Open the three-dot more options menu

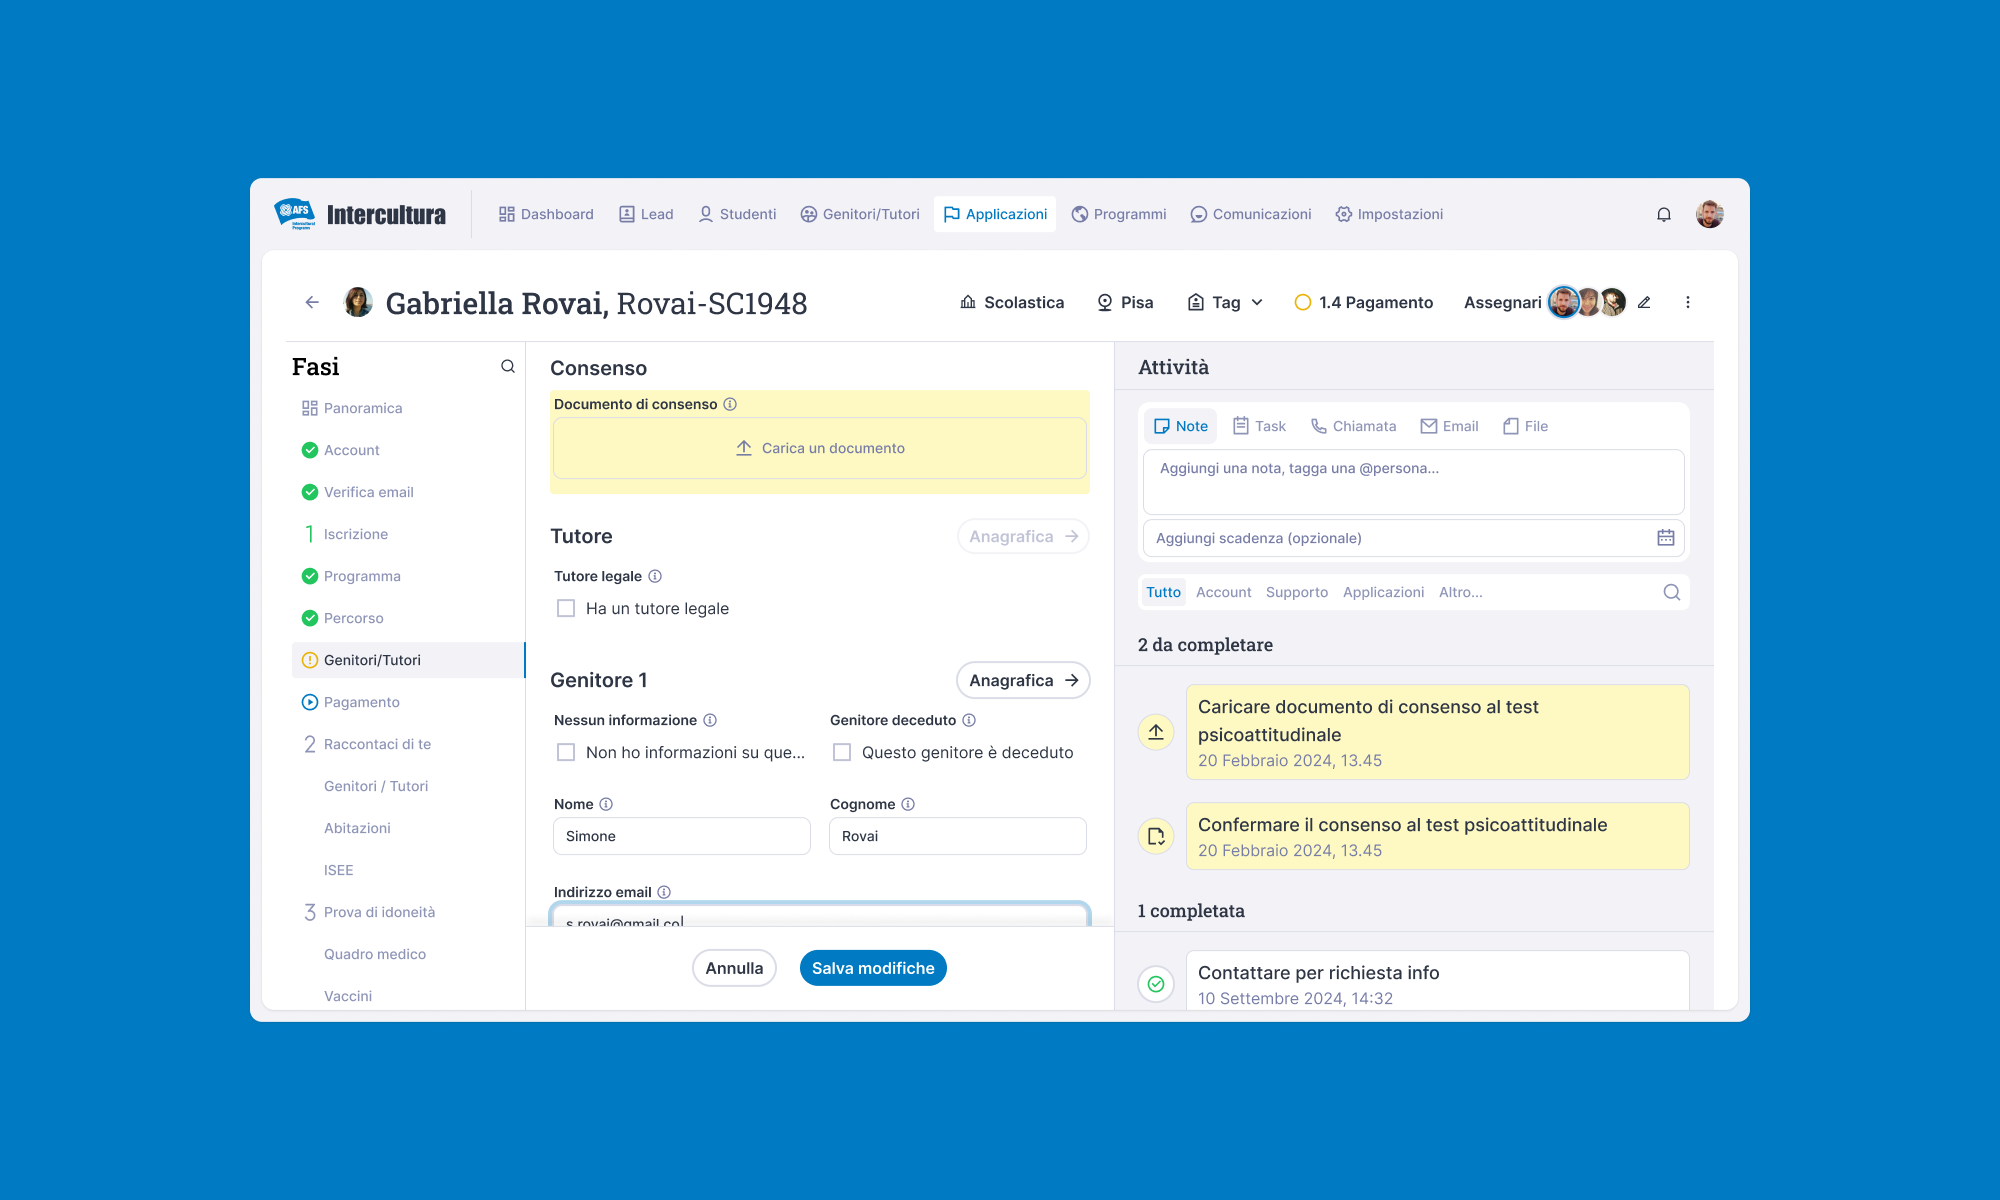tap(1688, 302)
